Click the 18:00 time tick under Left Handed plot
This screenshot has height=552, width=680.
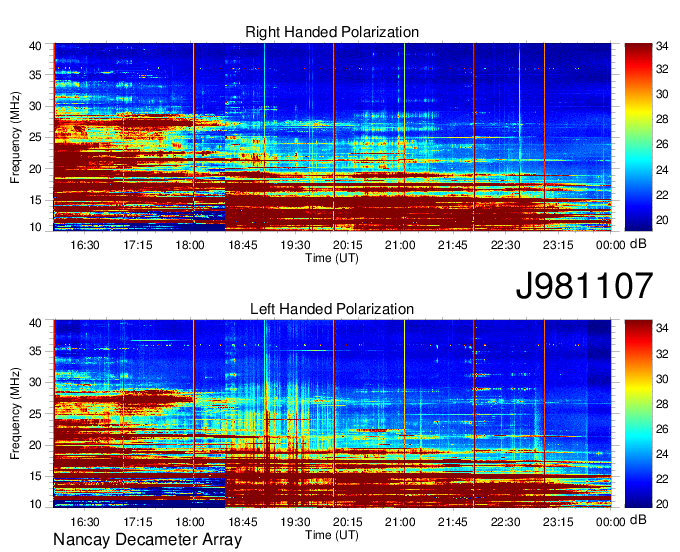[x=190, y=522]
